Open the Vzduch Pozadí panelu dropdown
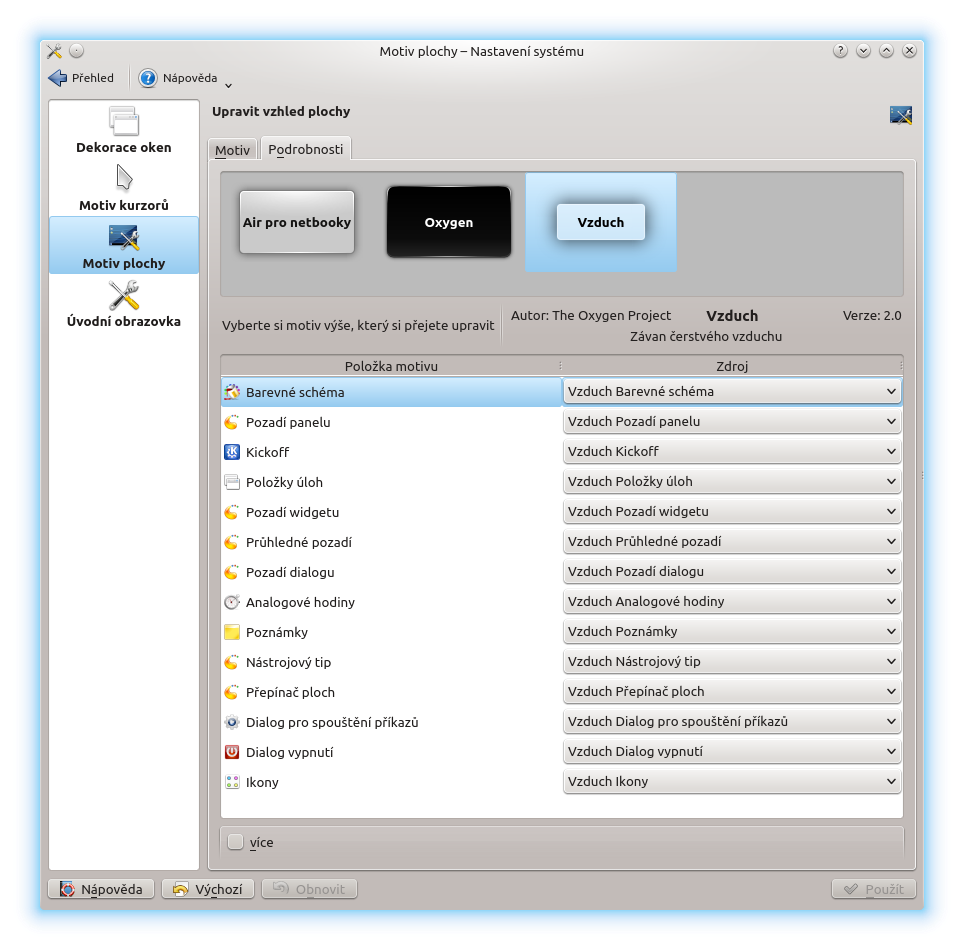Image resolution: width=964 pixels, height=950 pixels. tap(732, 421)
